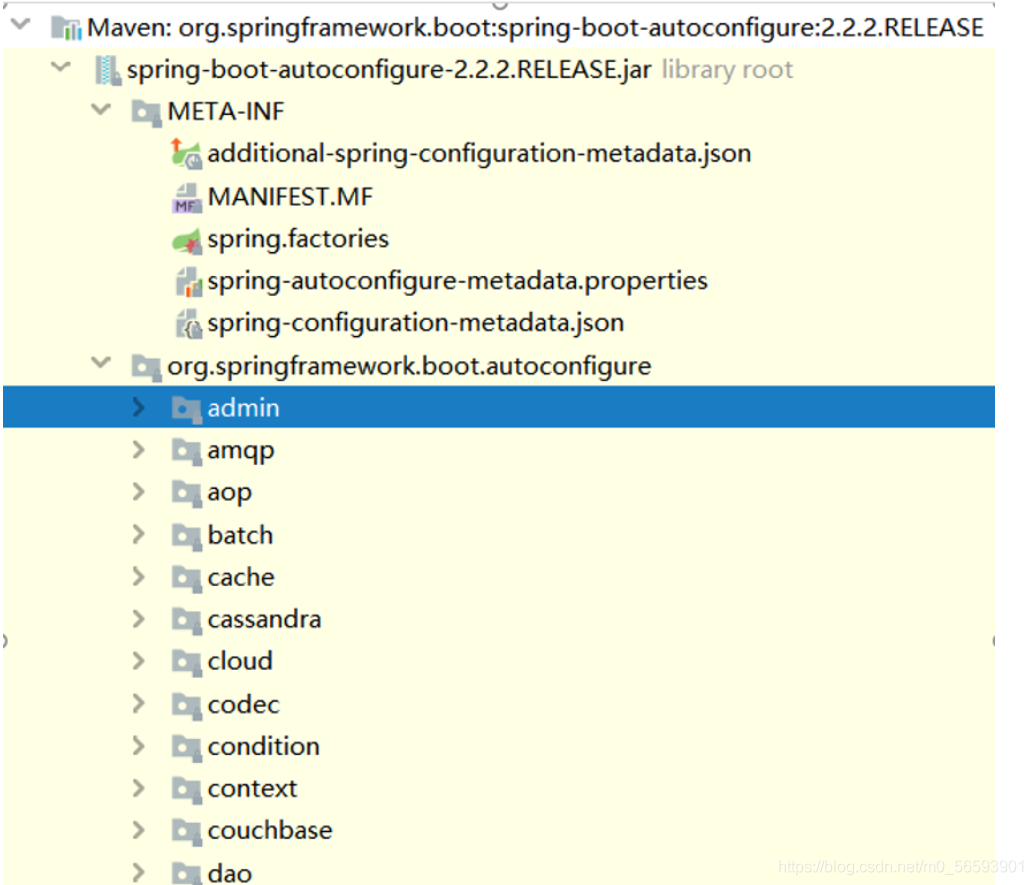
Task: Click the couchbase package folder icon
Action: click(x=186, y=832)
